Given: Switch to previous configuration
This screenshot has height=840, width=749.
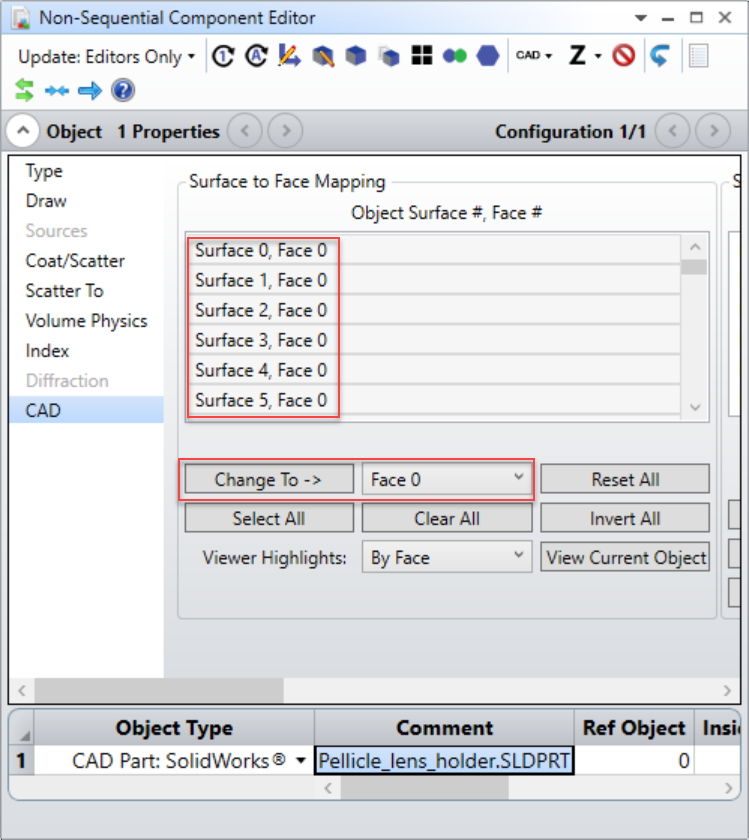Looking at the screenshot, I should pos(672,131).
